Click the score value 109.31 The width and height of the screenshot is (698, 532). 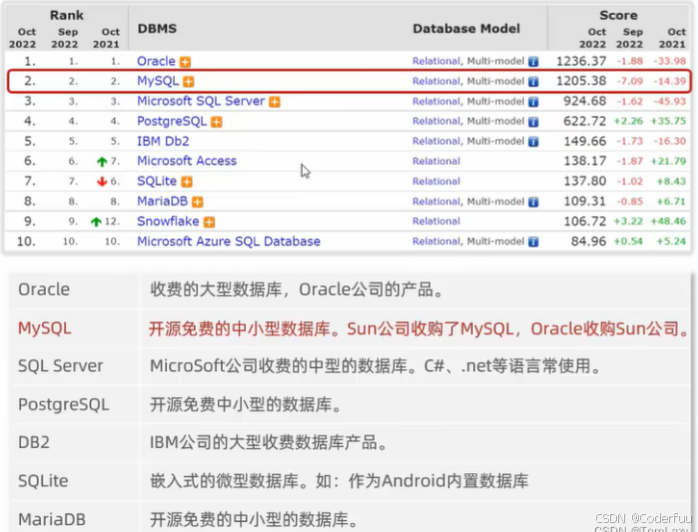point(585,201)
